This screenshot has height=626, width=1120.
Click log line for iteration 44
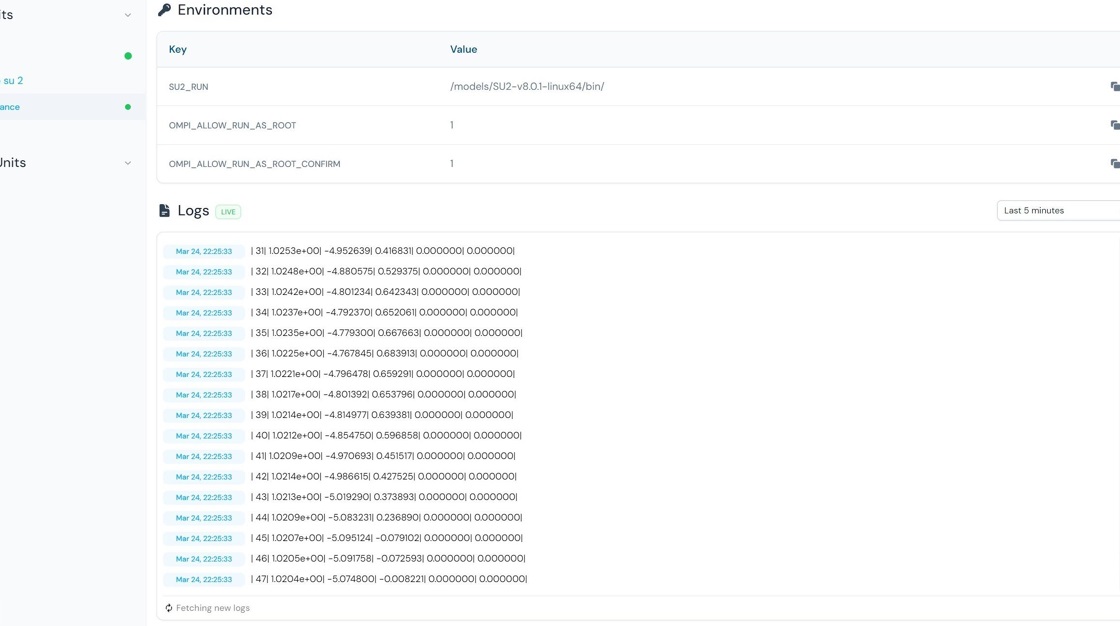point(386,517)
